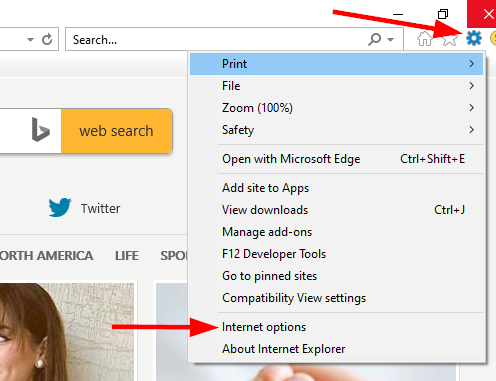Minimize the browser window
The image size is (496, 381).
pyautogui.click(x=398, y=14)
